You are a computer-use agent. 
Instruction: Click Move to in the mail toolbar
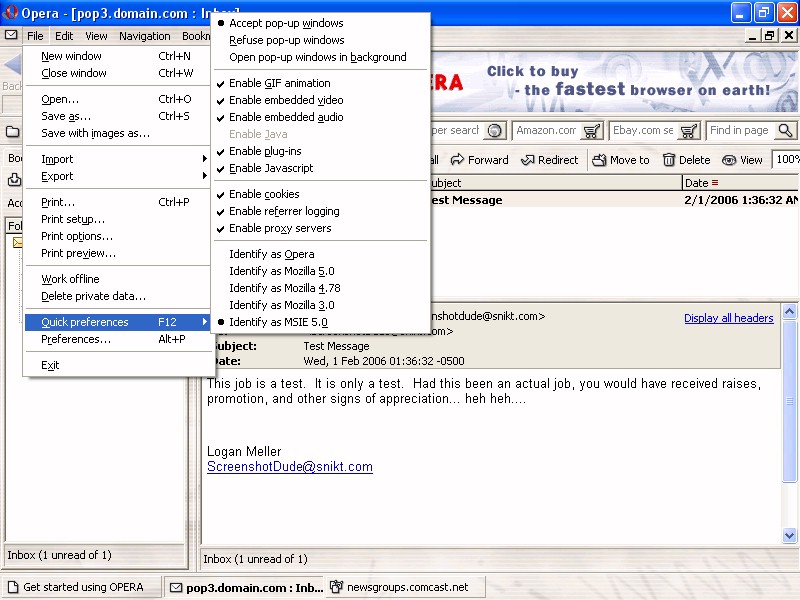tap(620, 160)
